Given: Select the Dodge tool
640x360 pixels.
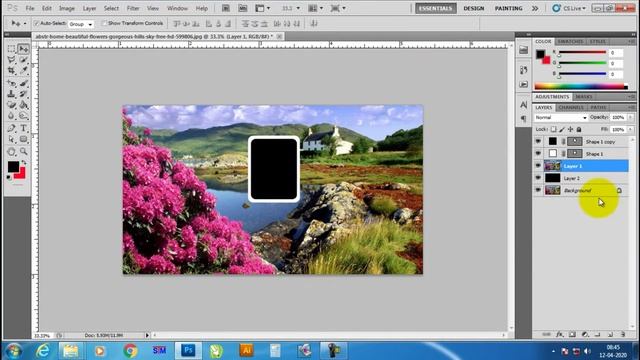Looking at the screenshot, I should [23, 116].
